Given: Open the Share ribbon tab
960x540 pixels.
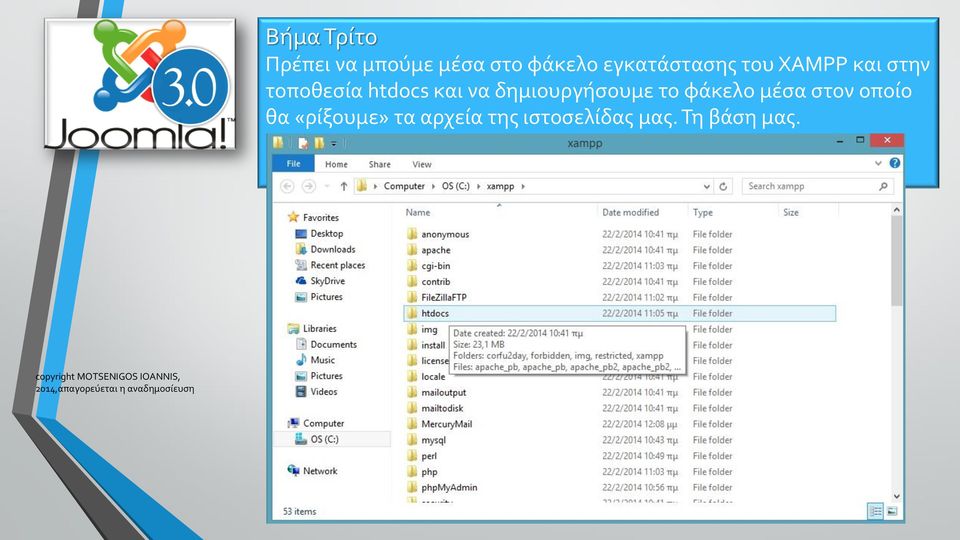Looking at the screenshot, I should [x=380, y=164].
